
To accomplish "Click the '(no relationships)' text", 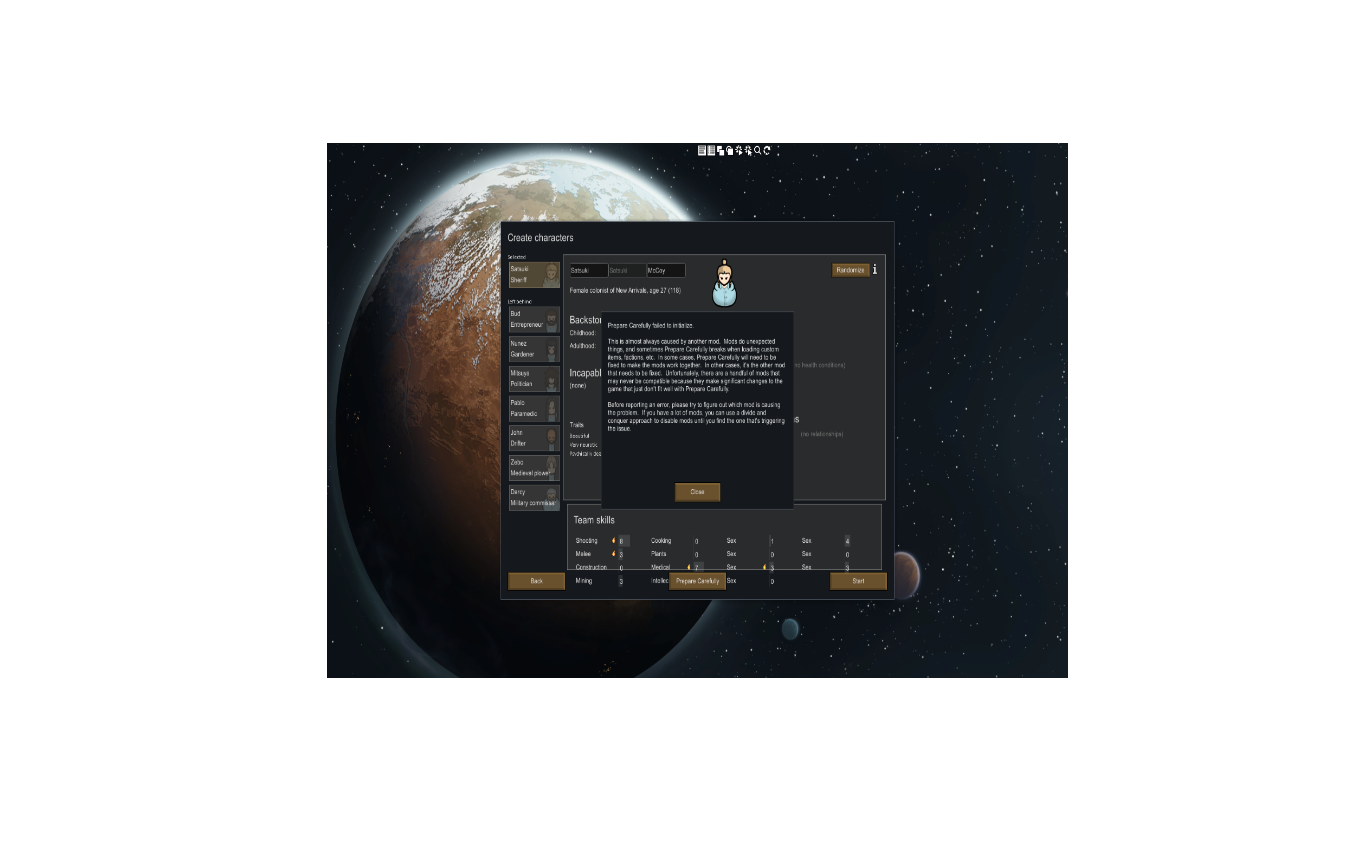I will (x=821, y=434).
